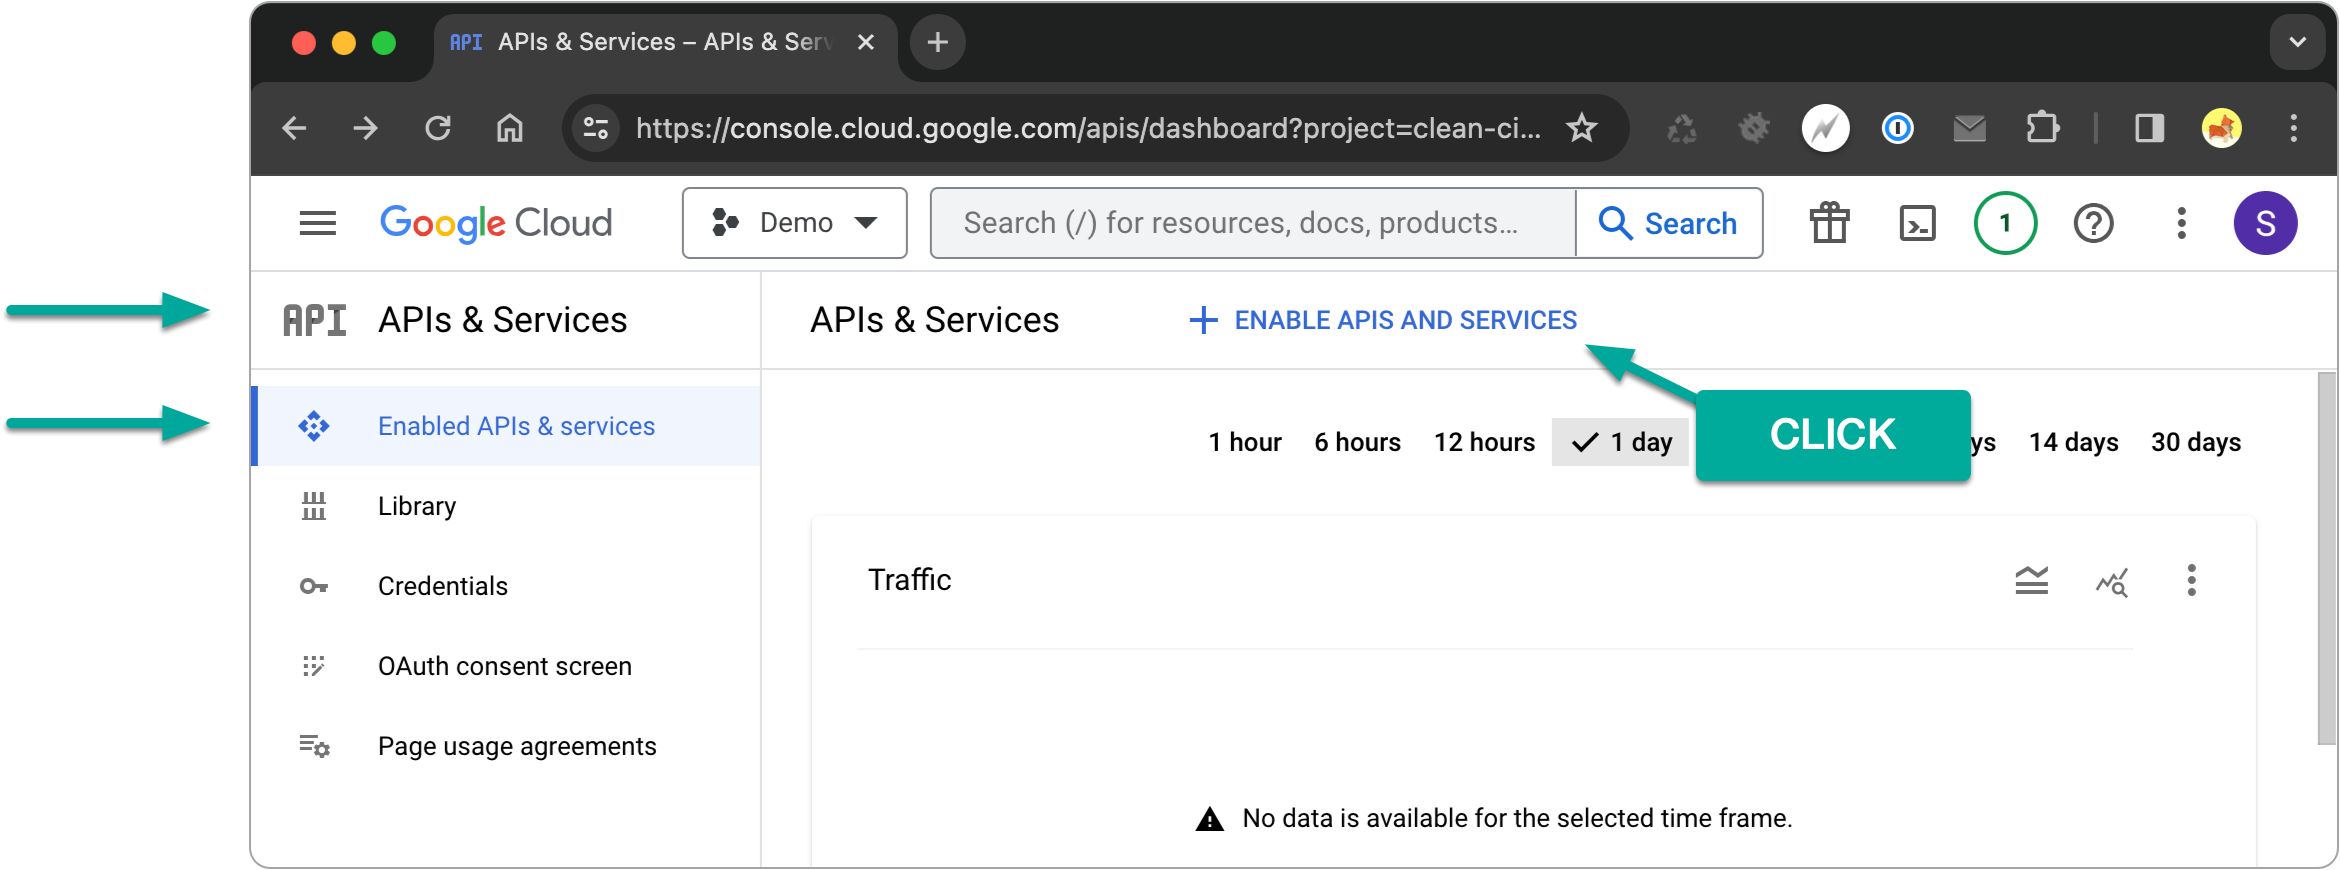Open the help question mark menu
The height and width of the screenshot is (870, 2340).
[2093, 223]
